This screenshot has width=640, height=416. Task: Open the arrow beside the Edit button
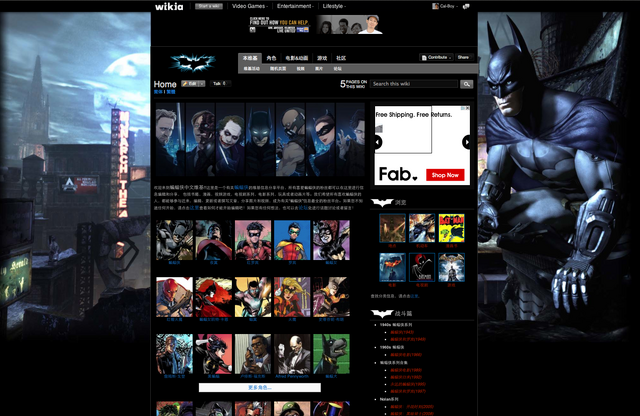tap(202, 84)
